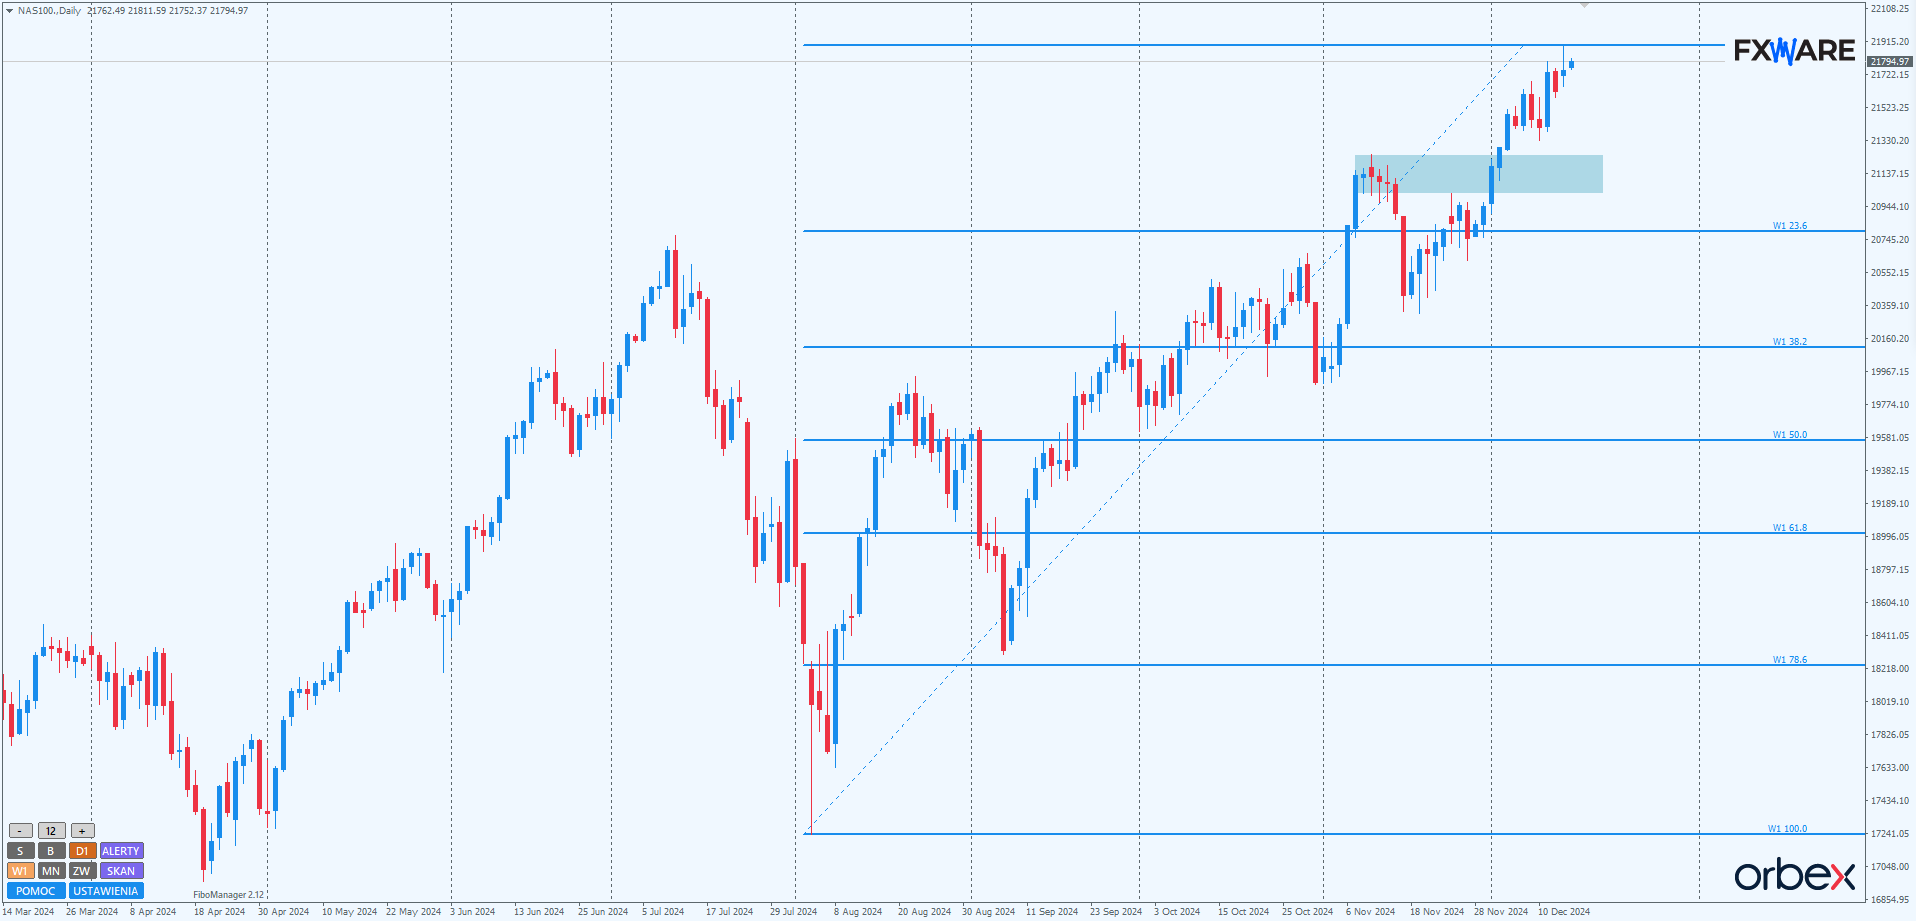Toggle the D1 timeframe button
Screen dimensions: 1916x921
coord(82,851)
